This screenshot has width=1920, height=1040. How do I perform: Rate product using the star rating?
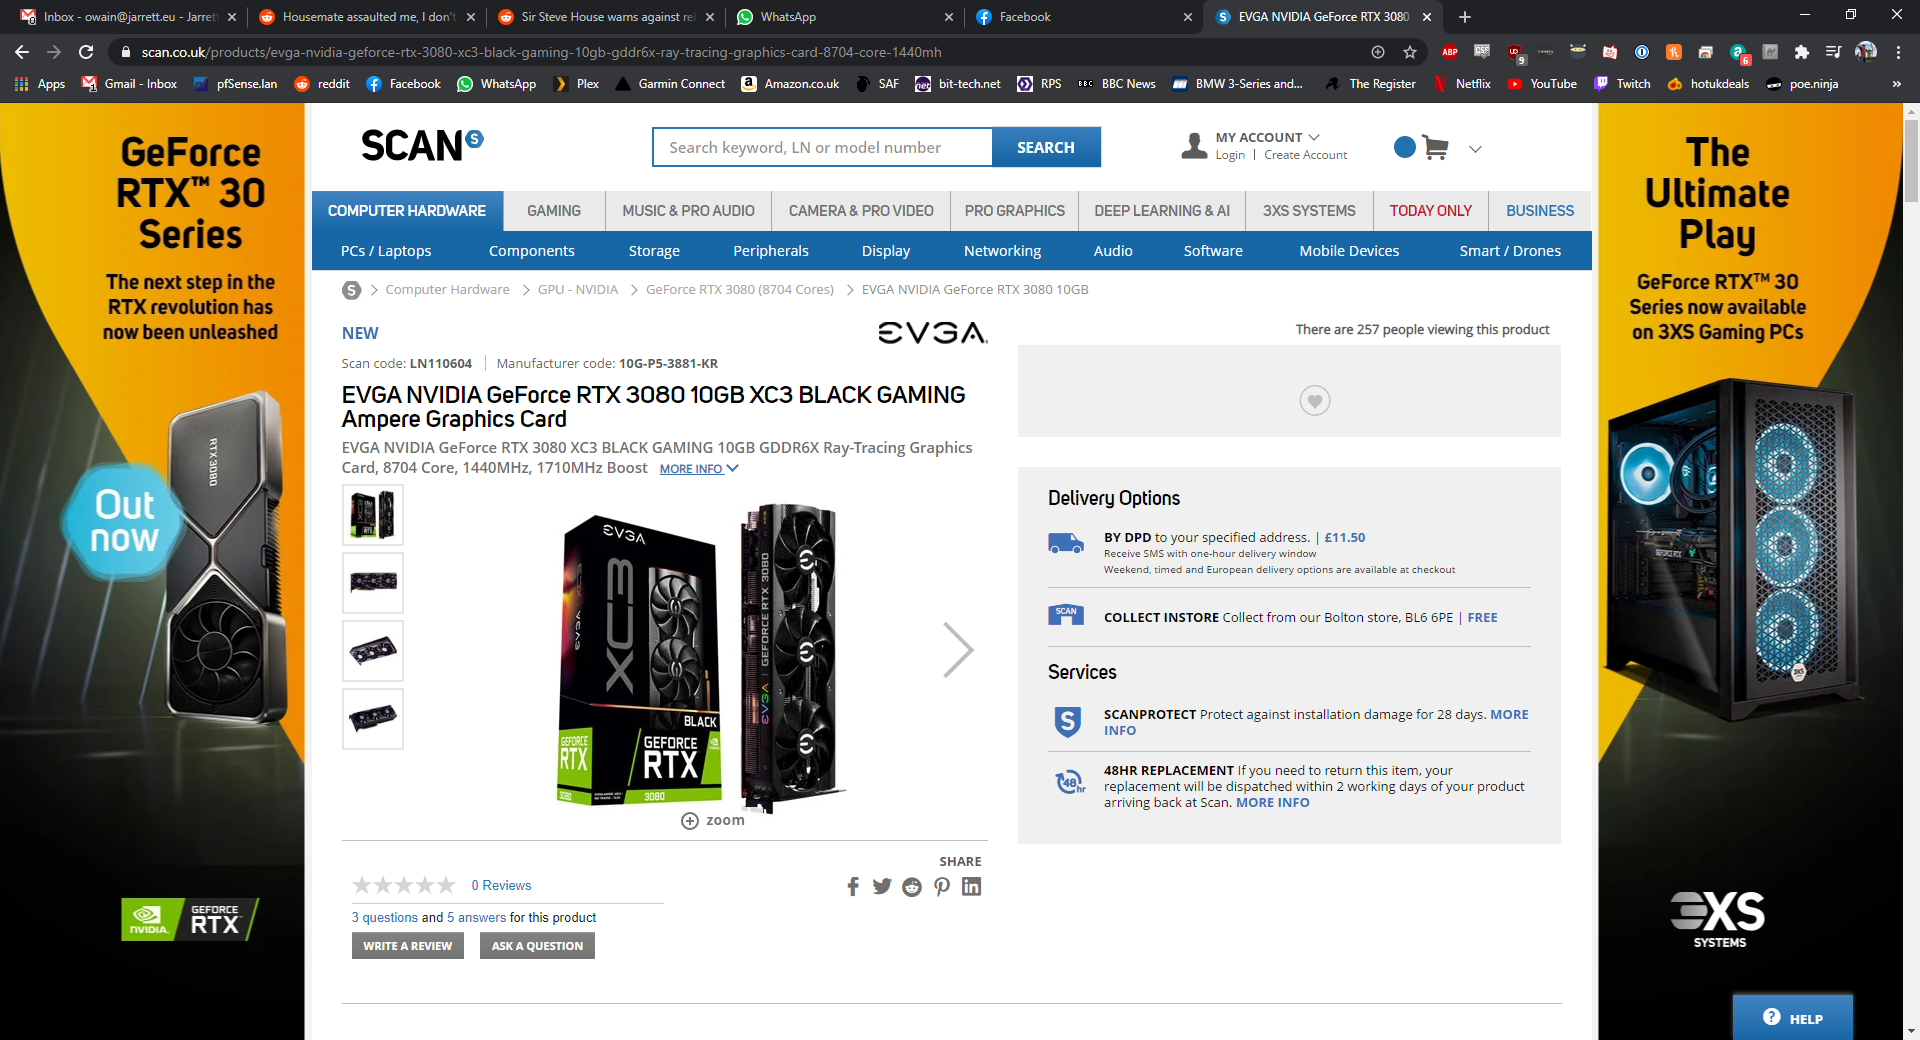click(404, 886)
